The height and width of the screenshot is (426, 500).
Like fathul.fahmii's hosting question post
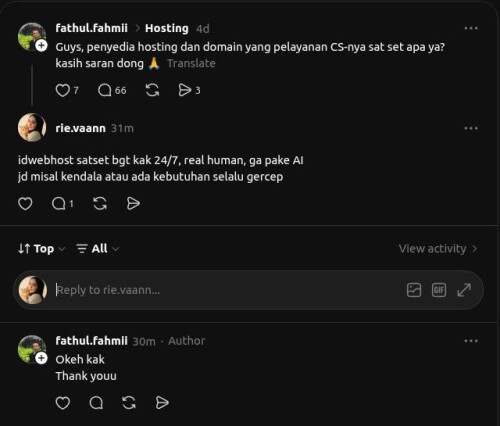click(x=63, y=90)
